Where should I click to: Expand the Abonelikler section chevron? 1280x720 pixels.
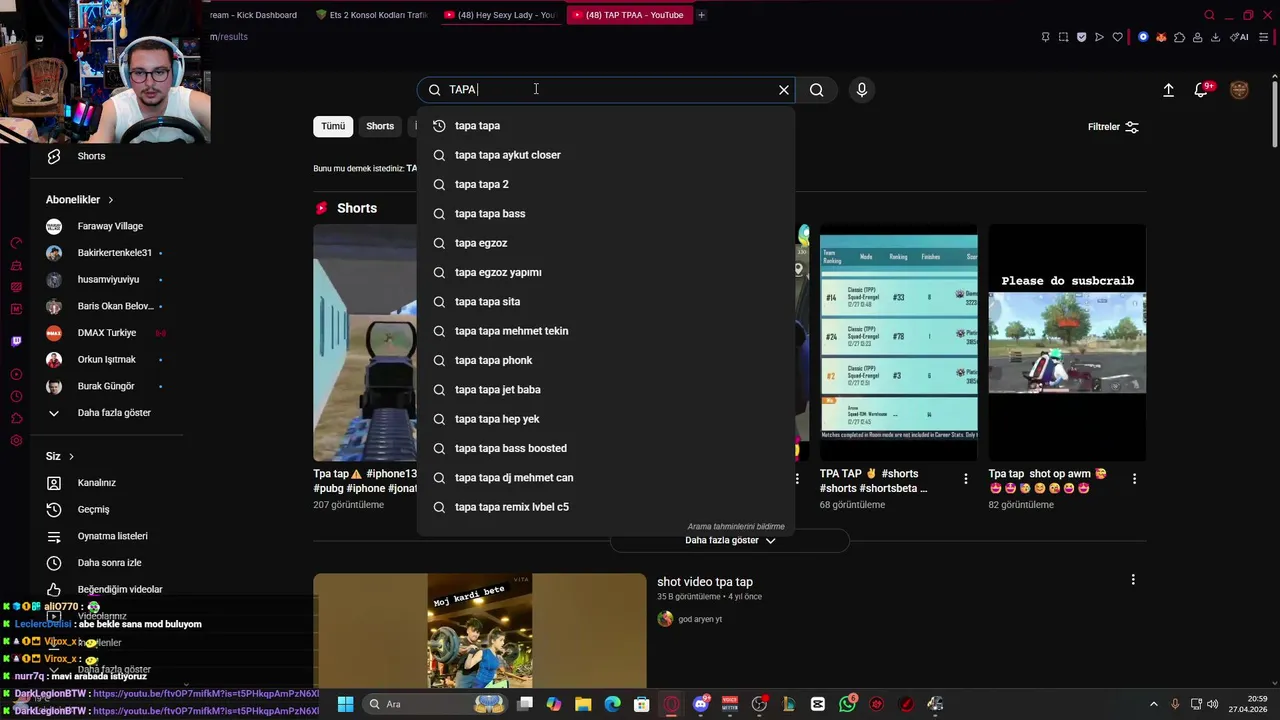point(110,200)
